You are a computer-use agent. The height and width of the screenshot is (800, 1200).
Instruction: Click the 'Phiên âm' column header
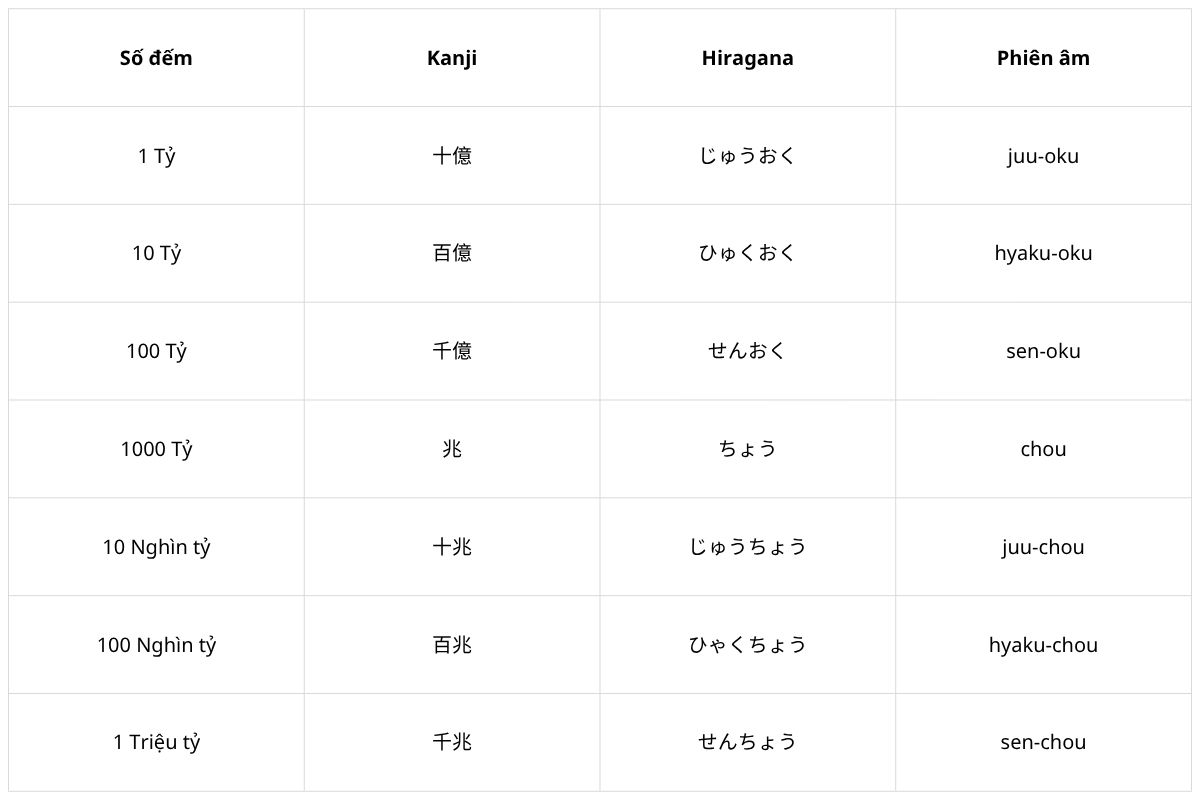tap(1043, 58)
